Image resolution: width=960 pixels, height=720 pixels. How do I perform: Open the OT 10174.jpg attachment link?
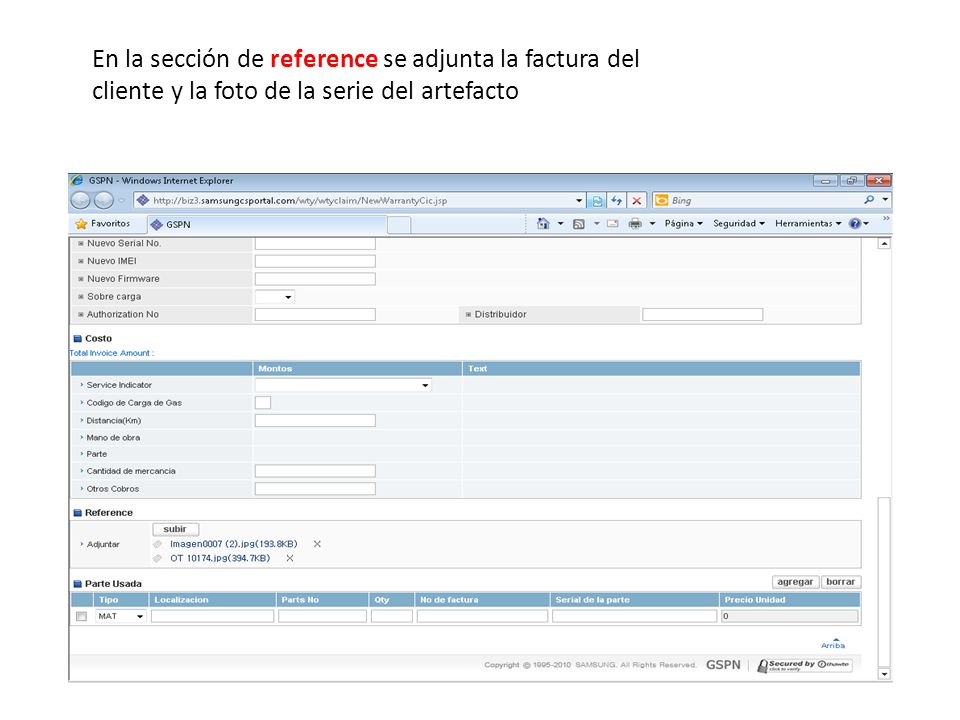point(220,558)
